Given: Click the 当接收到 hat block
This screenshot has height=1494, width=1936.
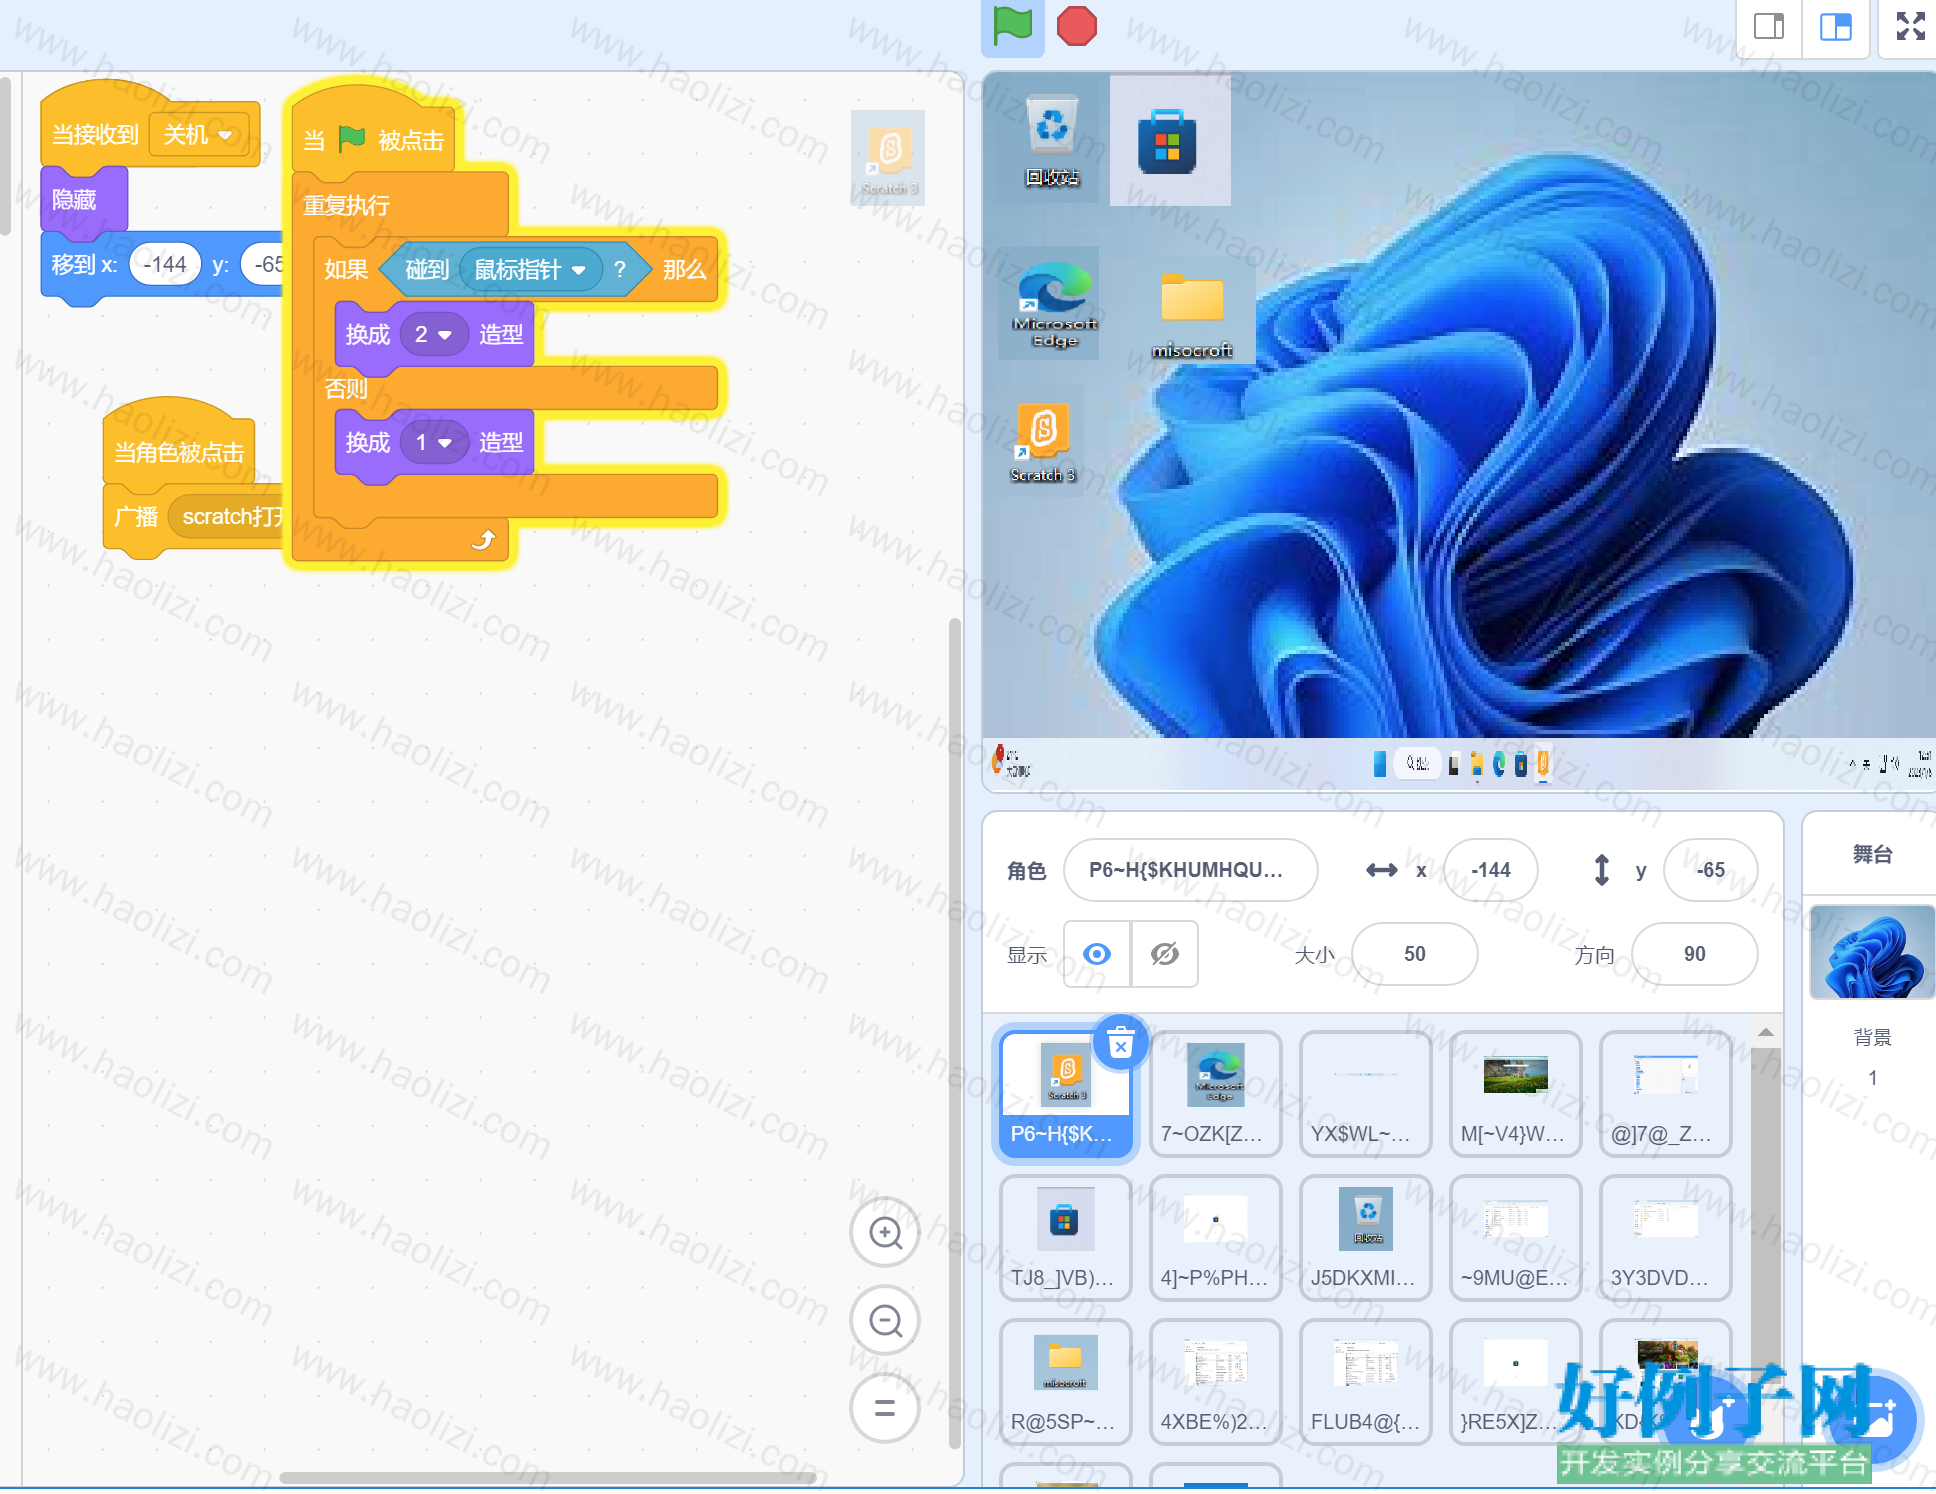Looking at the screenshot, I should 94,133.
